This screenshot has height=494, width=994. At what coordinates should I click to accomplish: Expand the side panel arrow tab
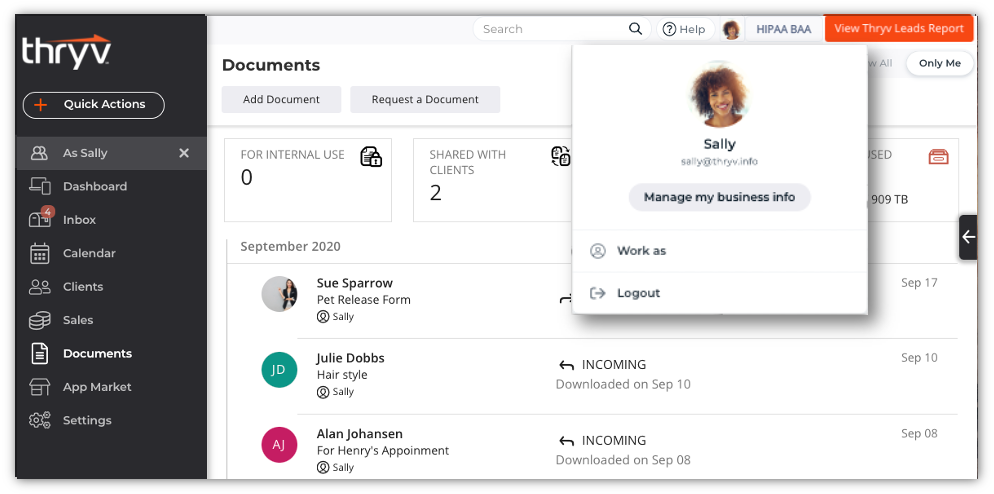point(968,237)
